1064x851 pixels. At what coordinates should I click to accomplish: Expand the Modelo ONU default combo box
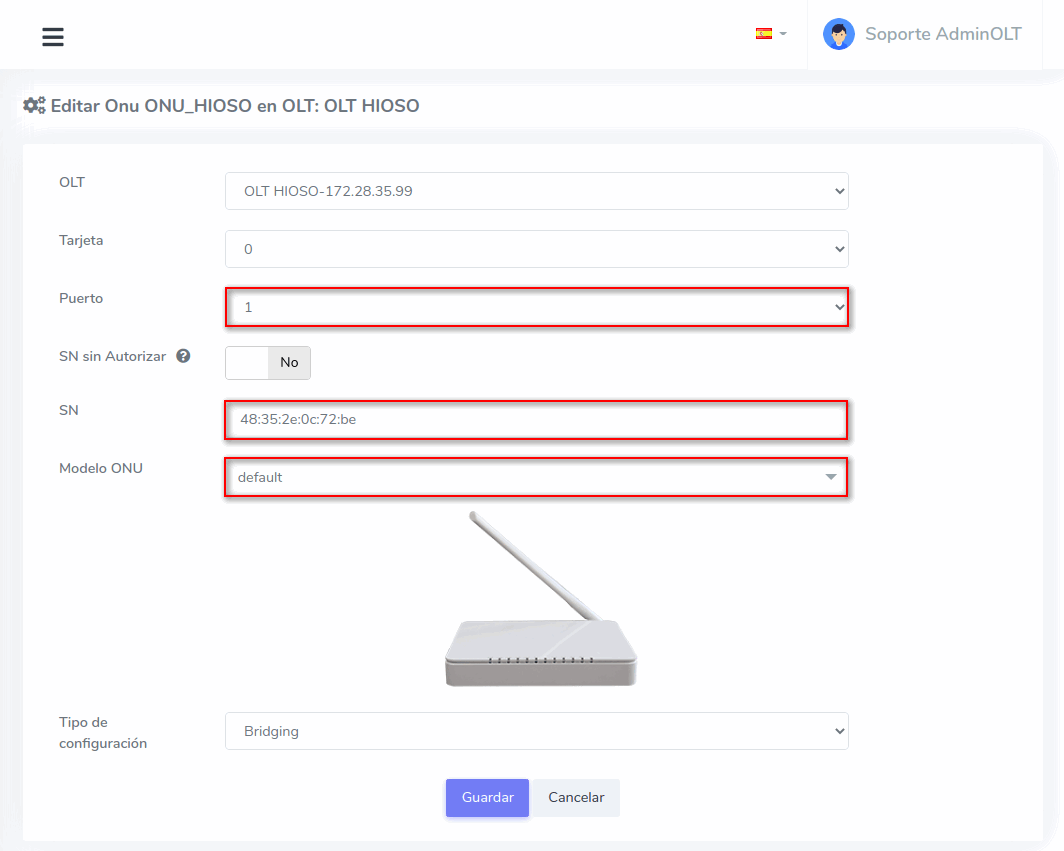pyautogui.click(x=536, y=477)
